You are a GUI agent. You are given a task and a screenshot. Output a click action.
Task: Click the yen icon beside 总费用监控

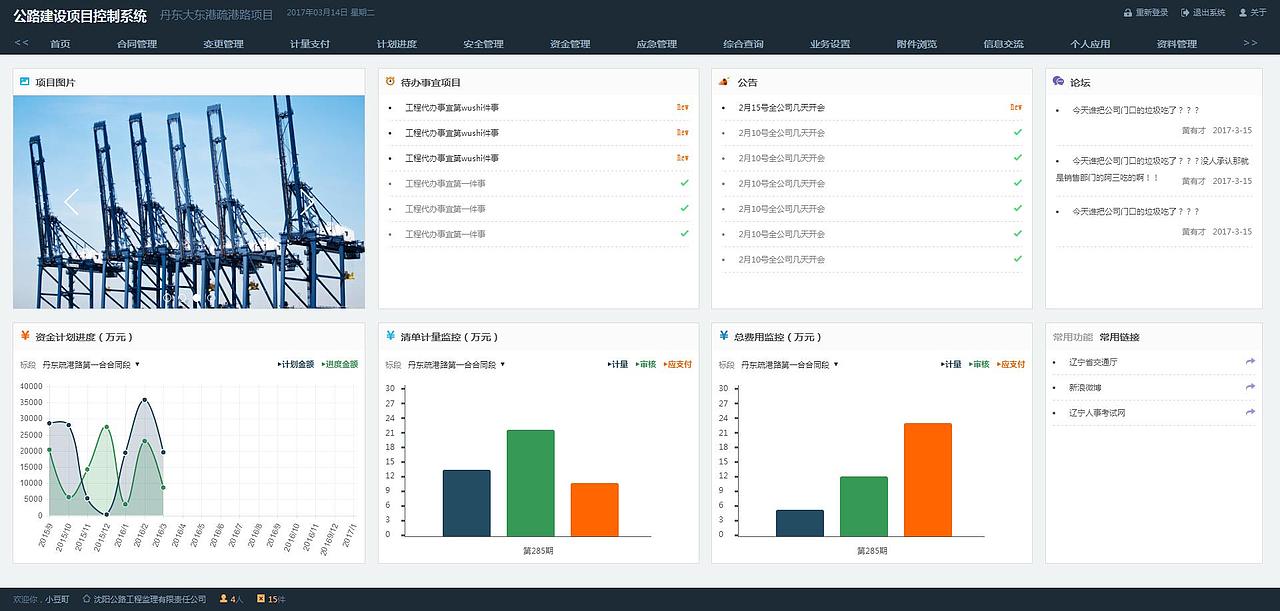tap(723, 336)
